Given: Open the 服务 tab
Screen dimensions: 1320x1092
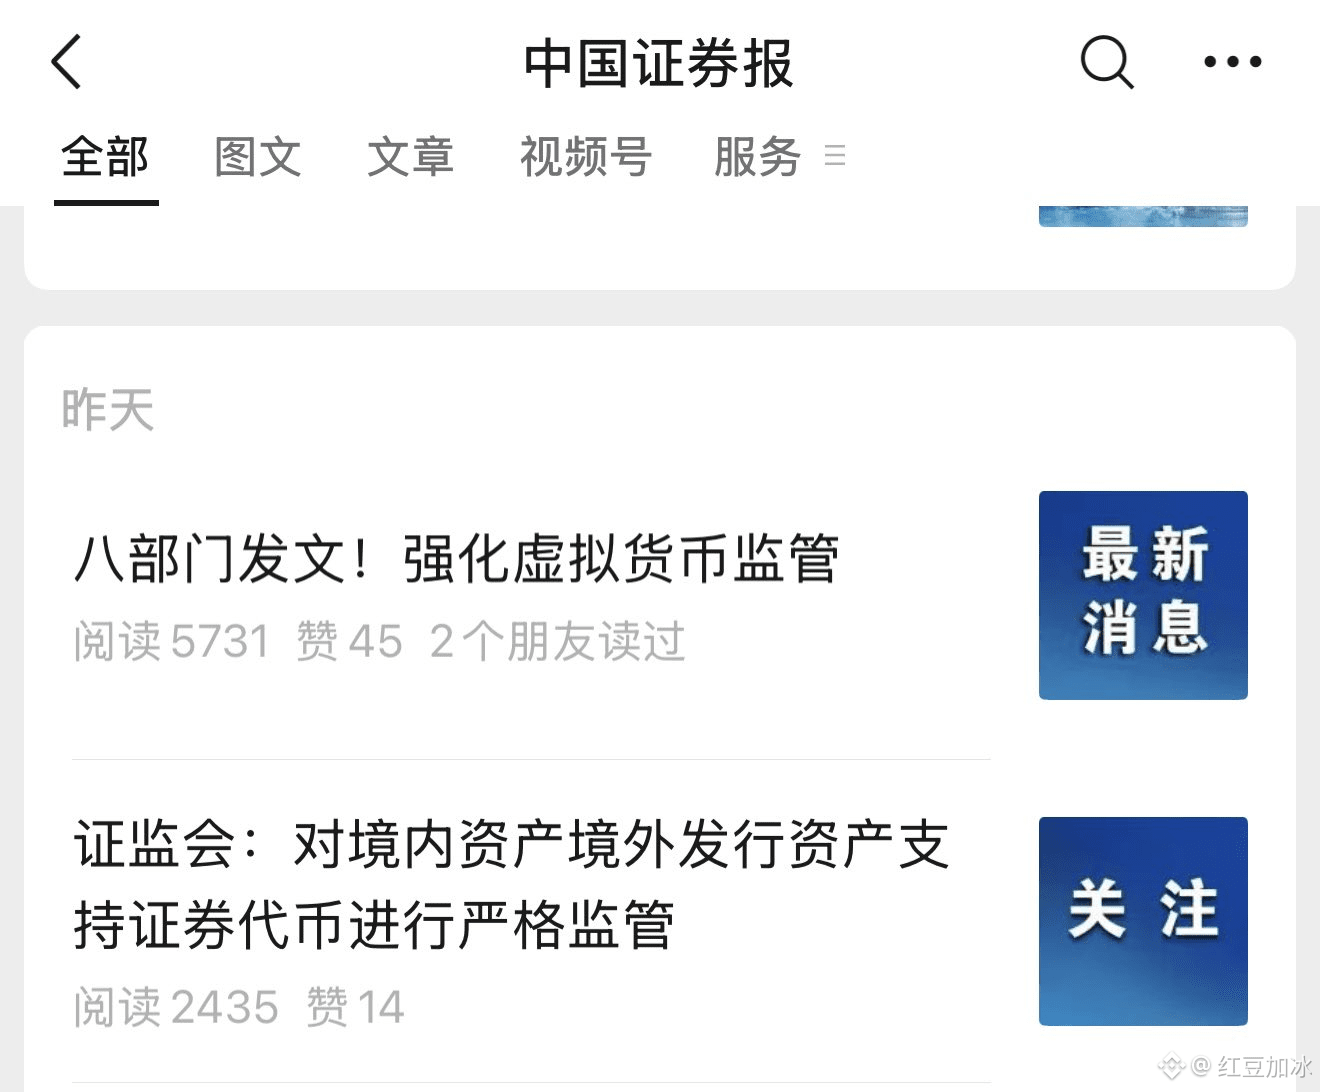Looking at the screenshot, I should point(757,157).
